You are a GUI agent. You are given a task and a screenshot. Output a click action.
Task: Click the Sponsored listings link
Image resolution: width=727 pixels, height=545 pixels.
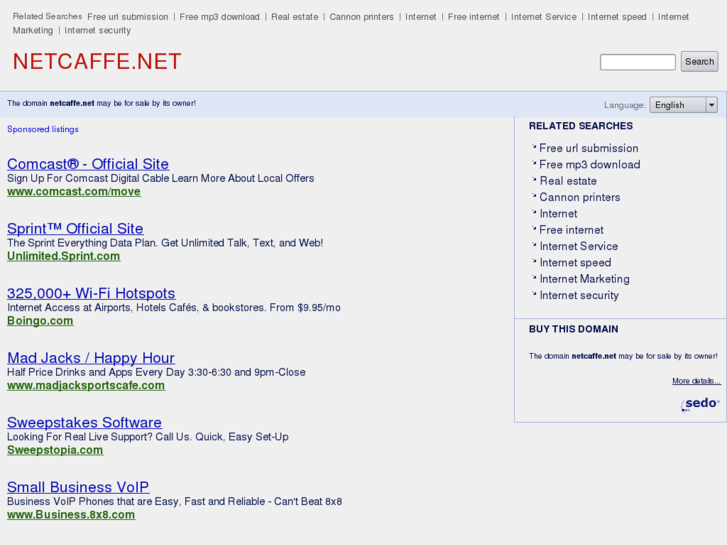pyautogui.click(x=43, y=129)
